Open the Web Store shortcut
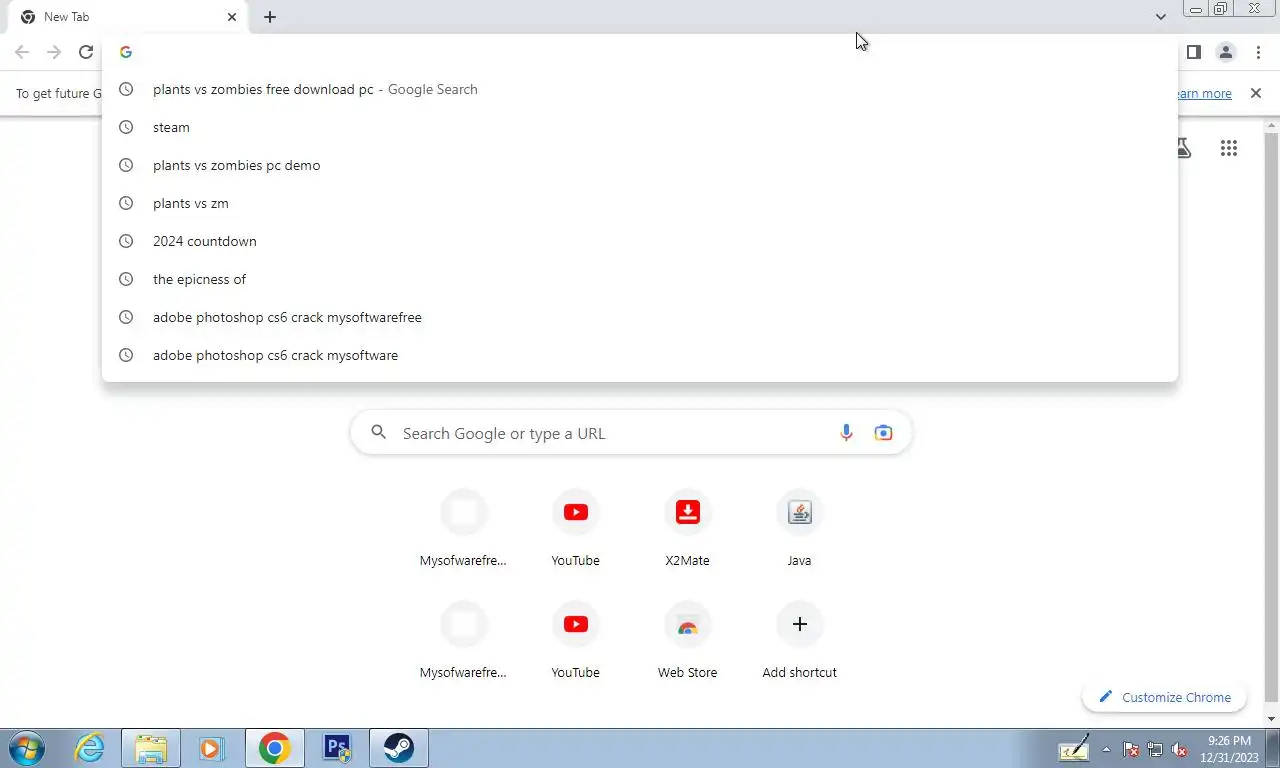 pos(687,642)
